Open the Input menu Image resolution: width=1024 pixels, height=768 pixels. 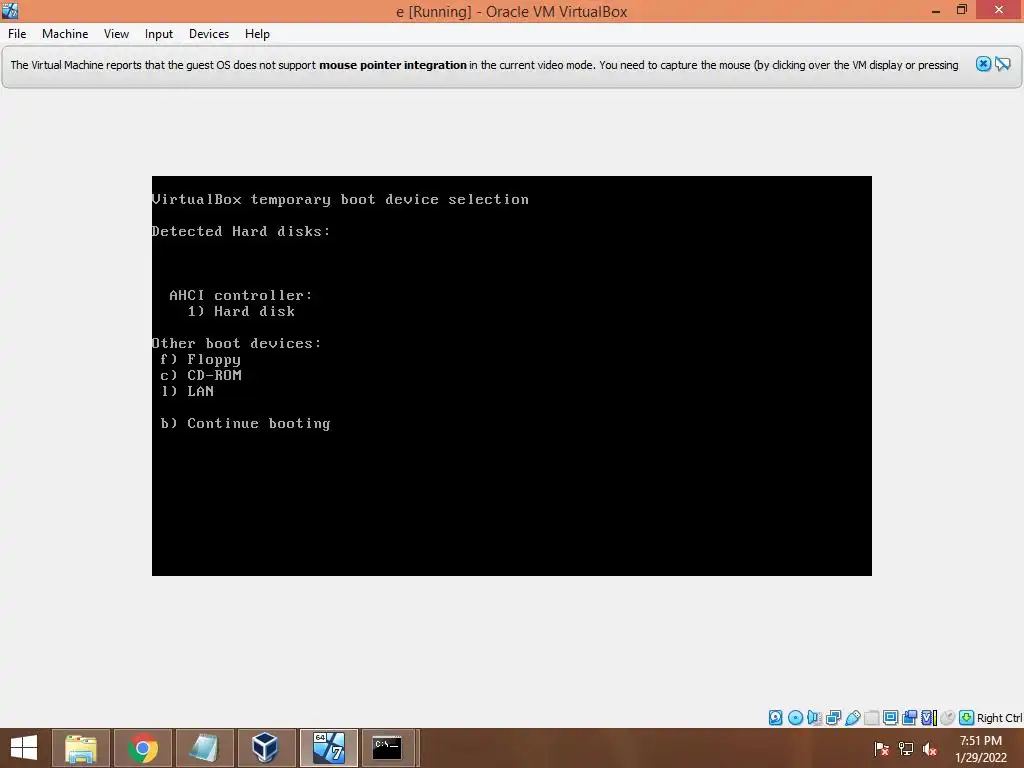tap(159, 34)
